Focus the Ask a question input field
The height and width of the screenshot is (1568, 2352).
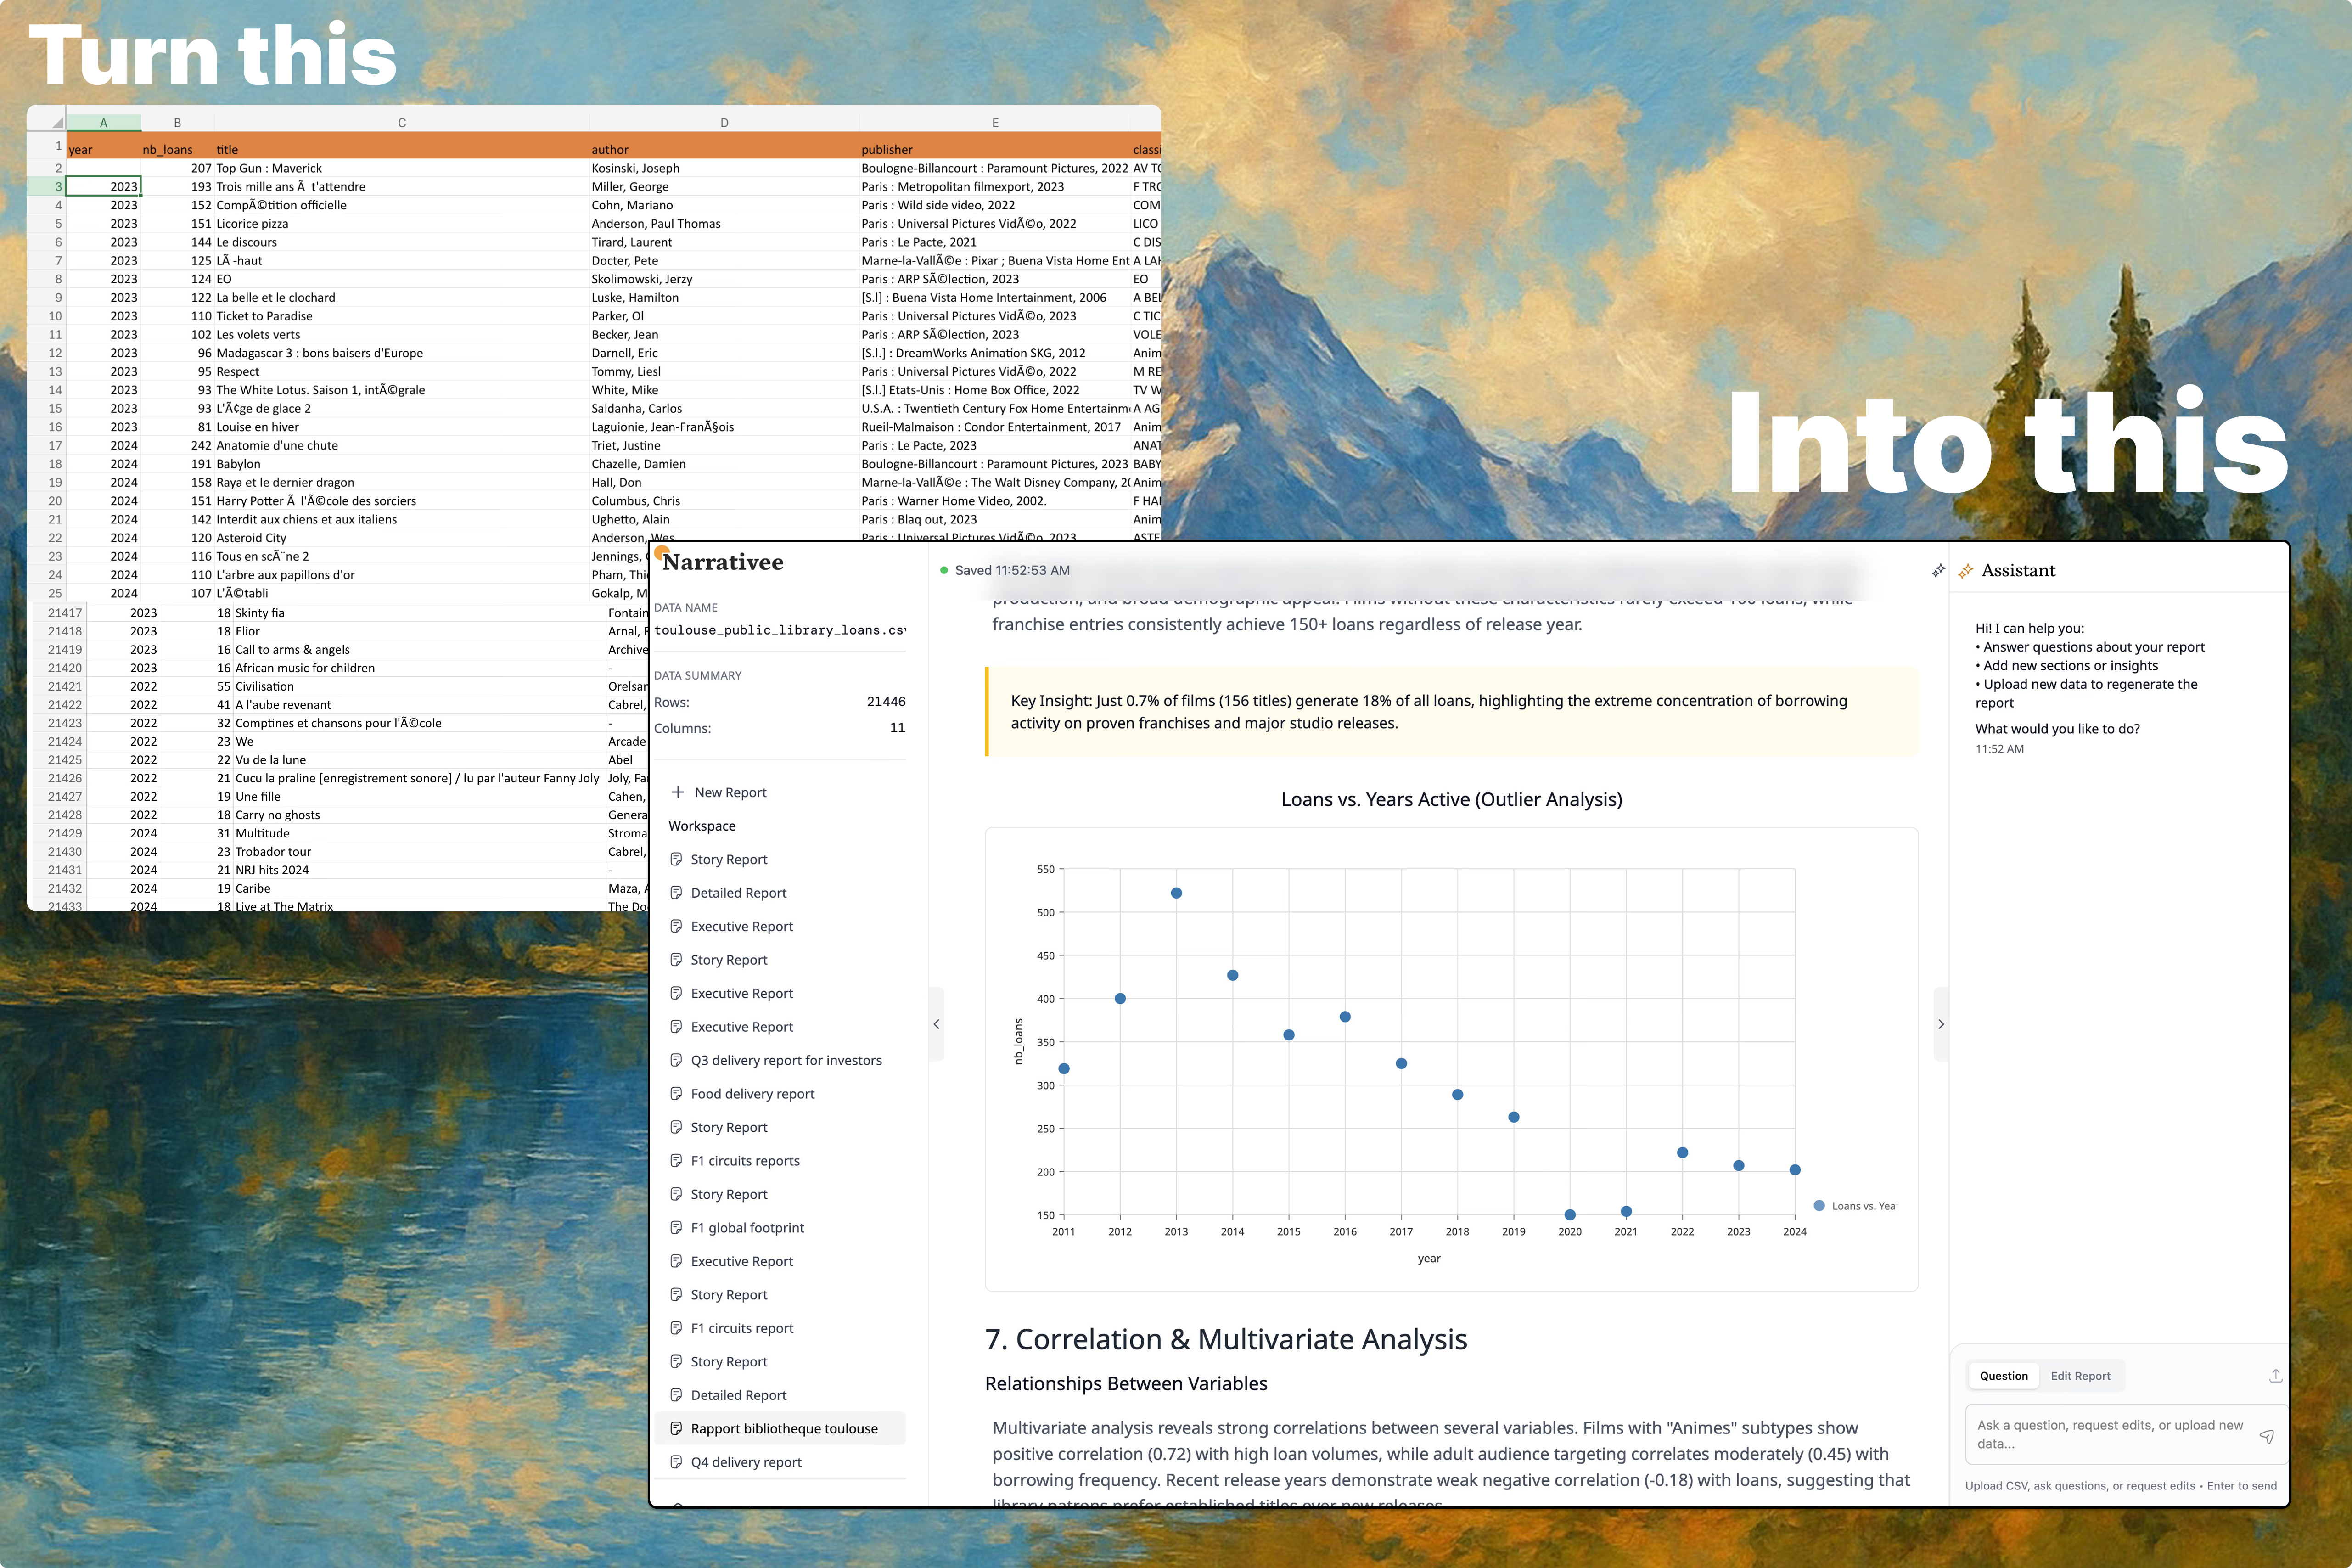click(x=2126, y=1435)
